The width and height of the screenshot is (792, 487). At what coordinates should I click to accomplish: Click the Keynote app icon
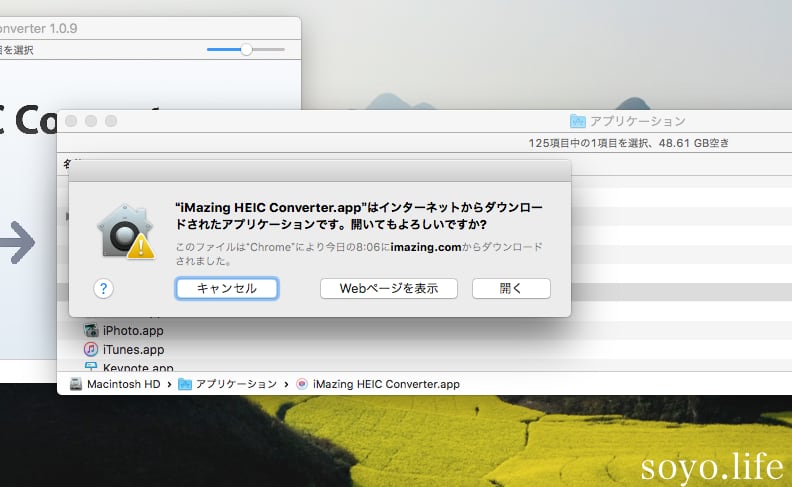91,366
